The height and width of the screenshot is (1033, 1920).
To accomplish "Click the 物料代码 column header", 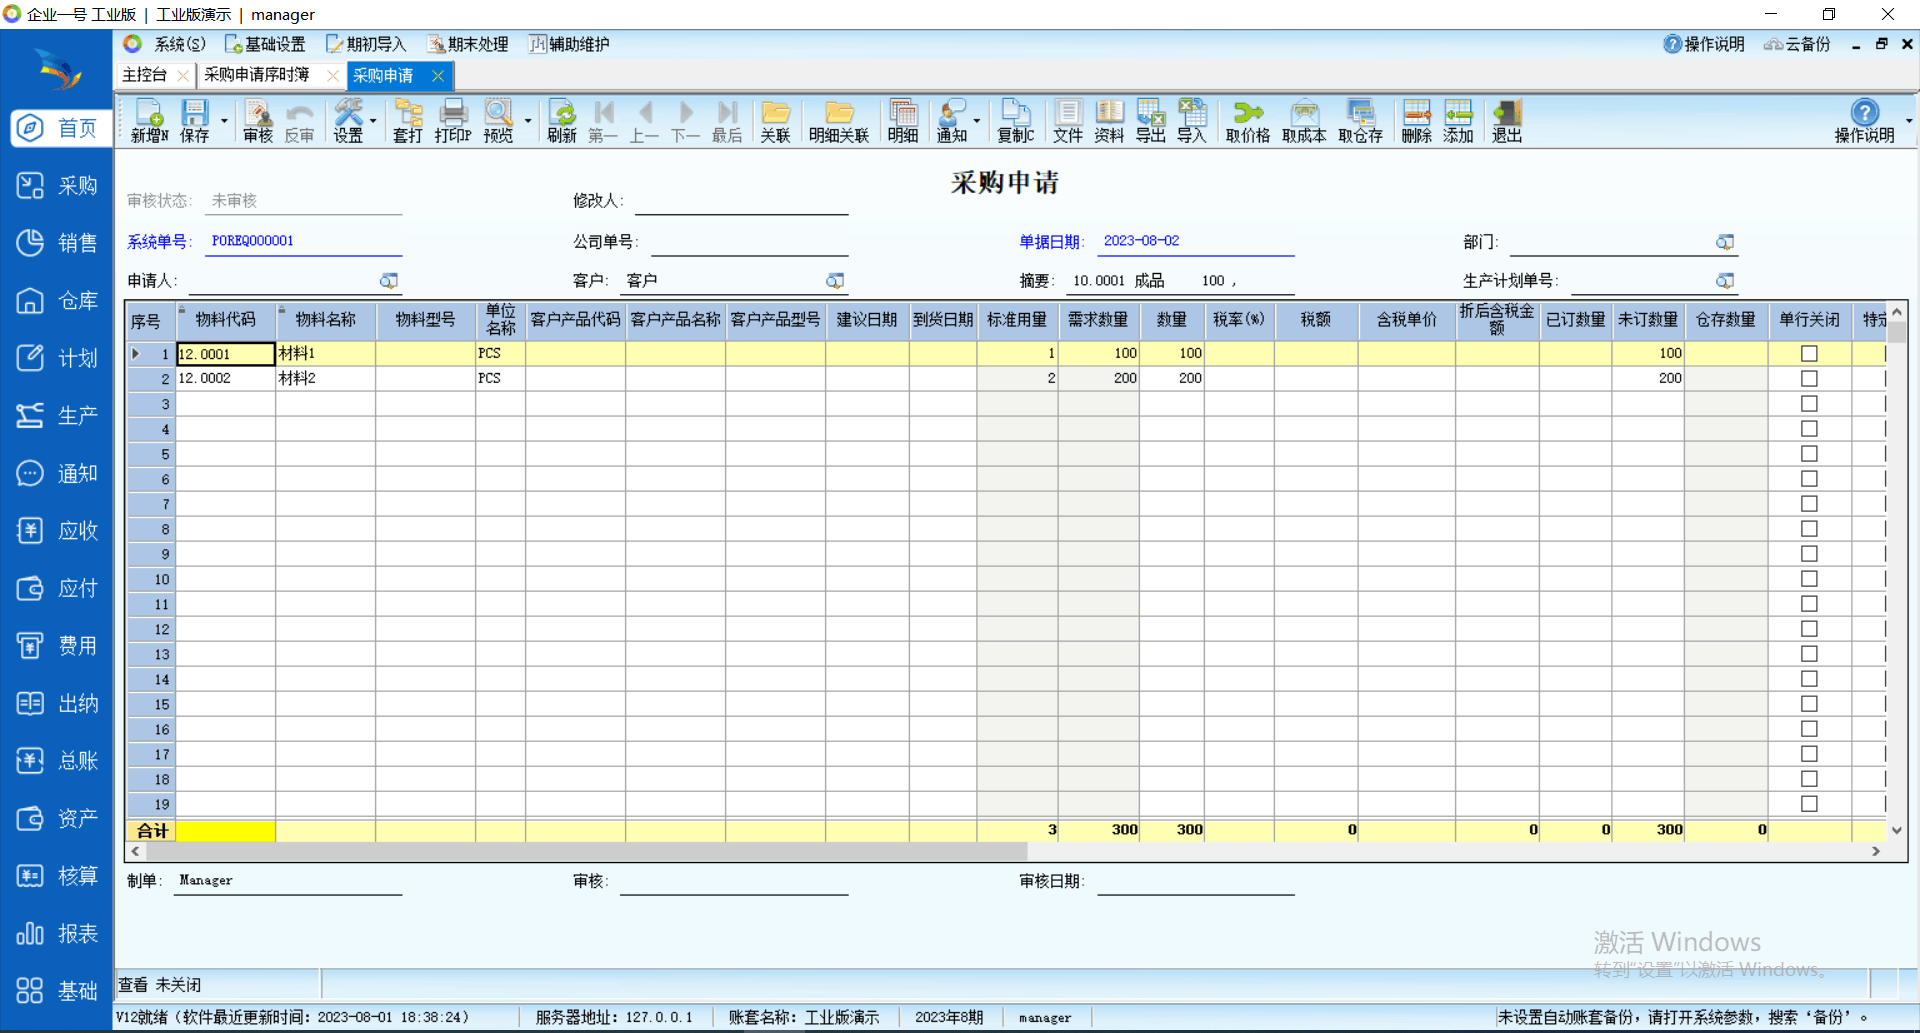I will point(225,320).
